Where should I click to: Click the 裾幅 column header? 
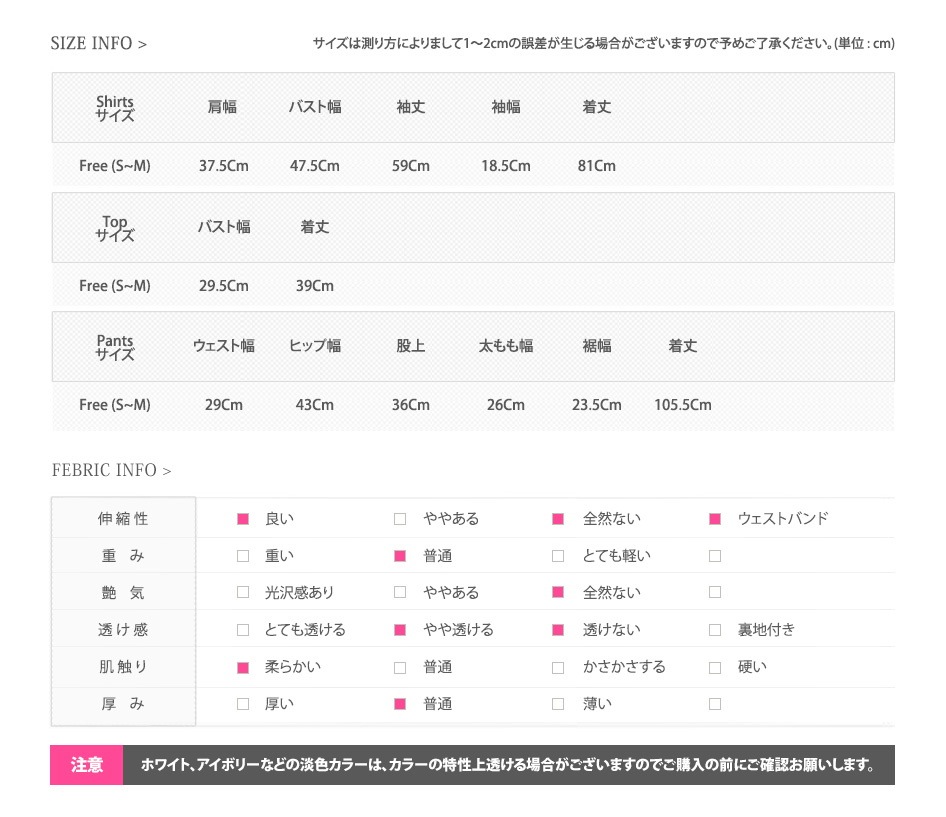tap(597, 346)
